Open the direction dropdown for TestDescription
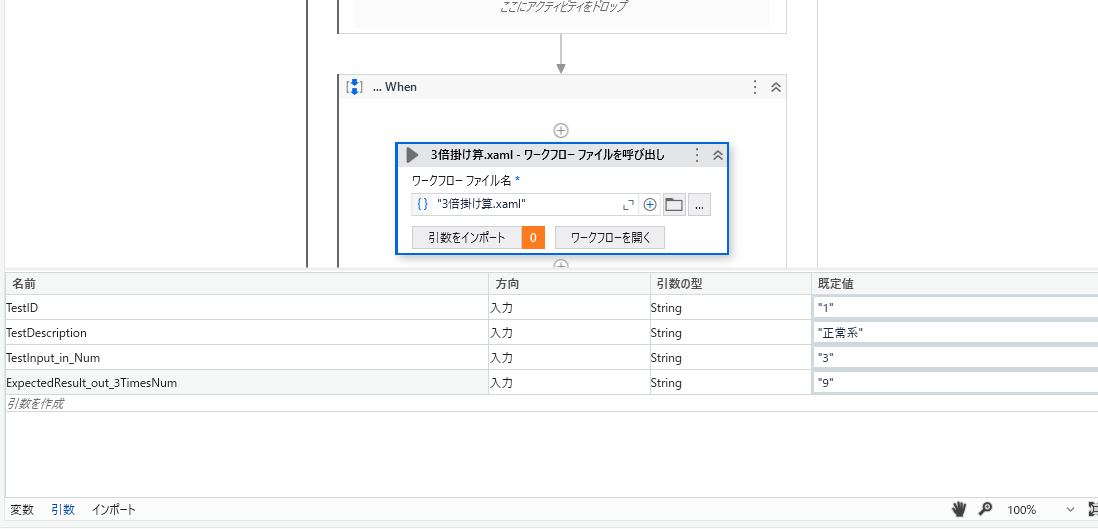This screenshot has width=1098, height=529. pyautogui.click(x=569, y=333)
